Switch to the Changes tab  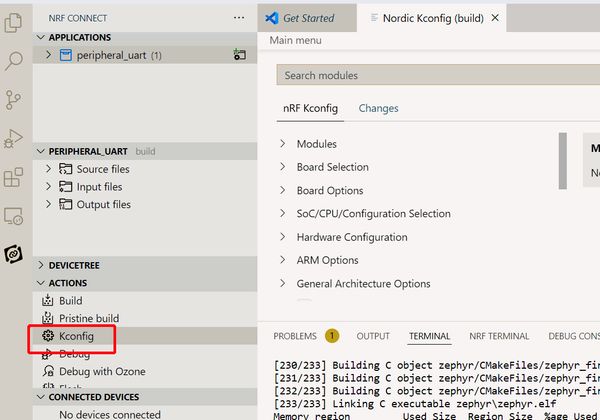pyautogui.click(x=378, y=109)
